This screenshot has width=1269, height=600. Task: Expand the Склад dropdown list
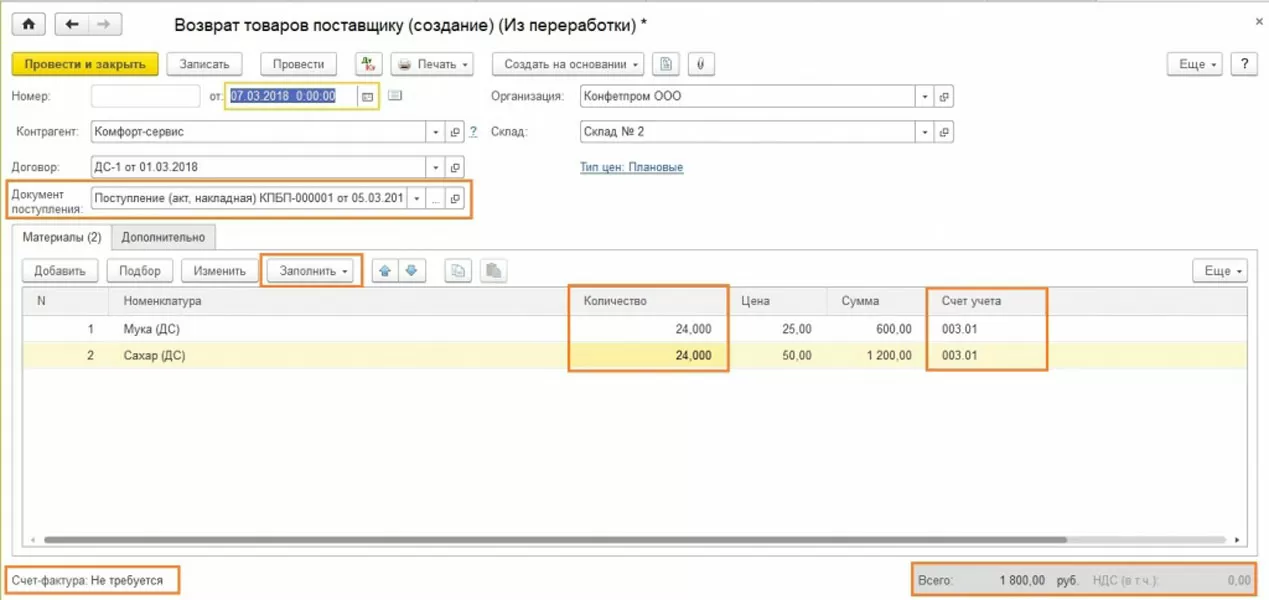(x=925, y=132)
